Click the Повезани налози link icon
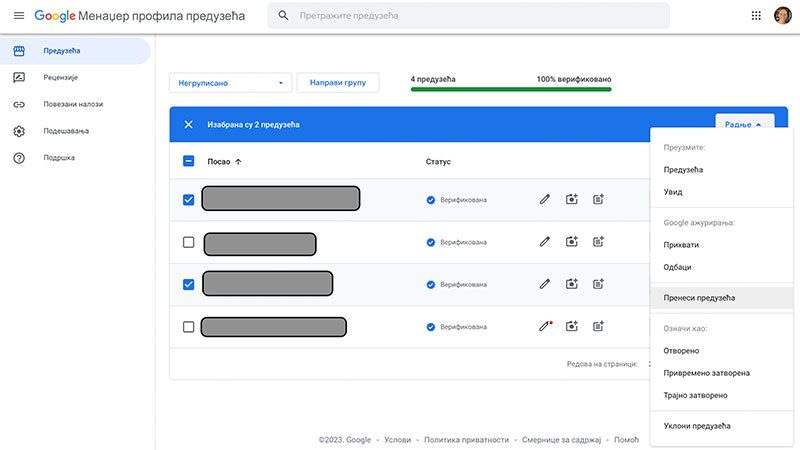This screenshot has width=800, height=450. click(19, 104)
